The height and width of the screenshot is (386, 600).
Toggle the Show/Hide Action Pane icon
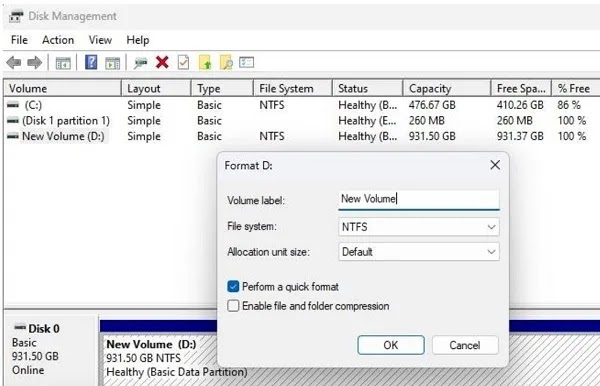pos(112,63)
